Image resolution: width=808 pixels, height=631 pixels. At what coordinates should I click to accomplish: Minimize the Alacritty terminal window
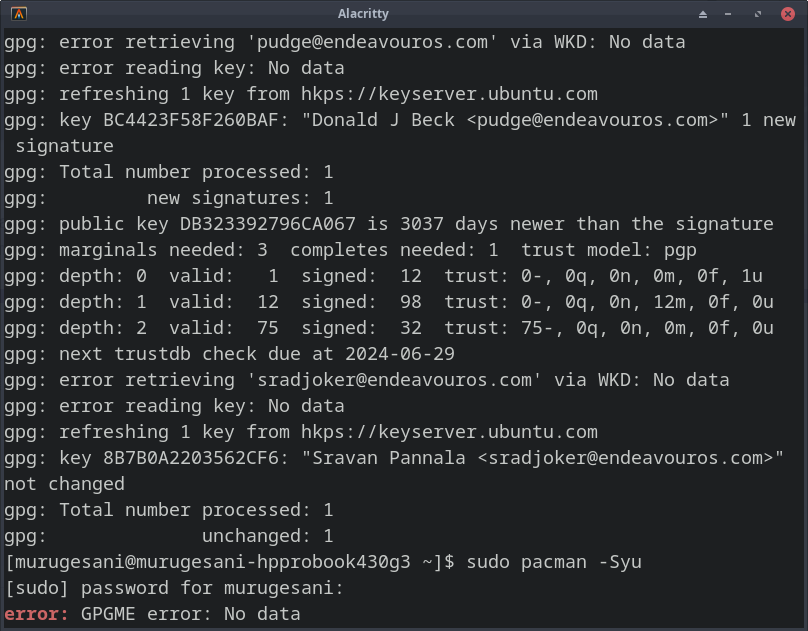(x=728, y=14)
